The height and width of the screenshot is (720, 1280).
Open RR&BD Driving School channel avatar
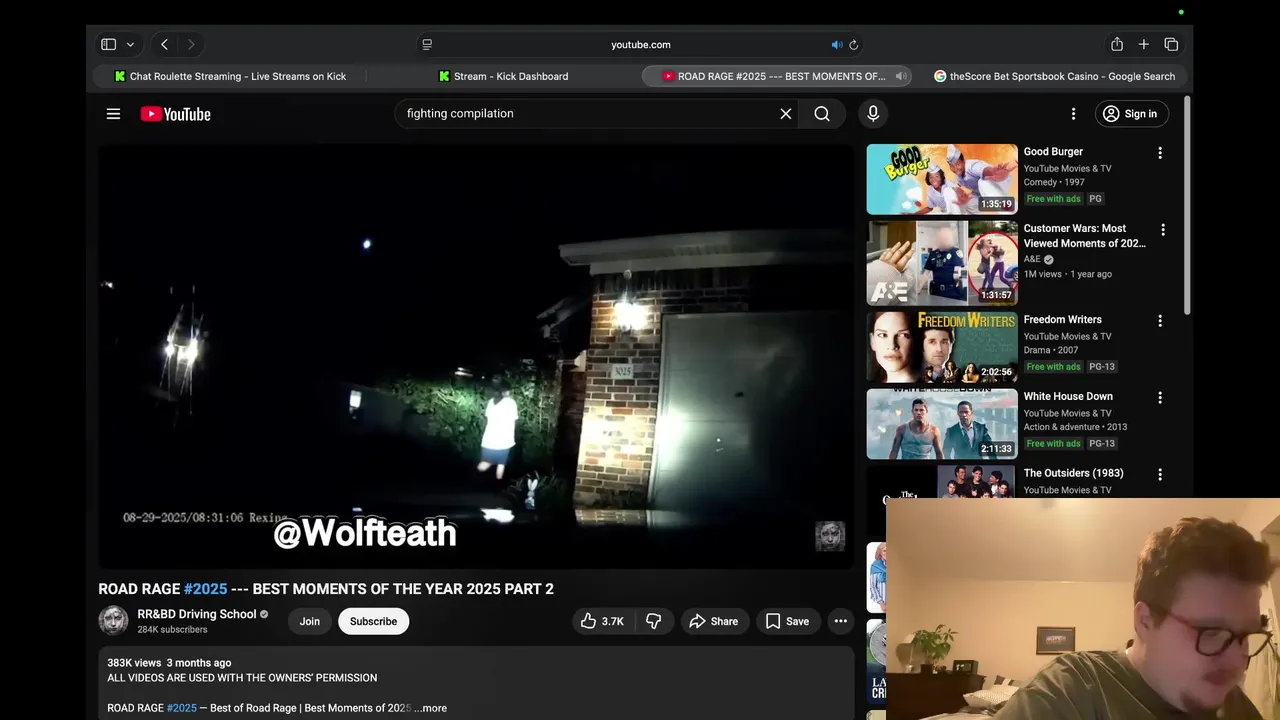point(113,621)
